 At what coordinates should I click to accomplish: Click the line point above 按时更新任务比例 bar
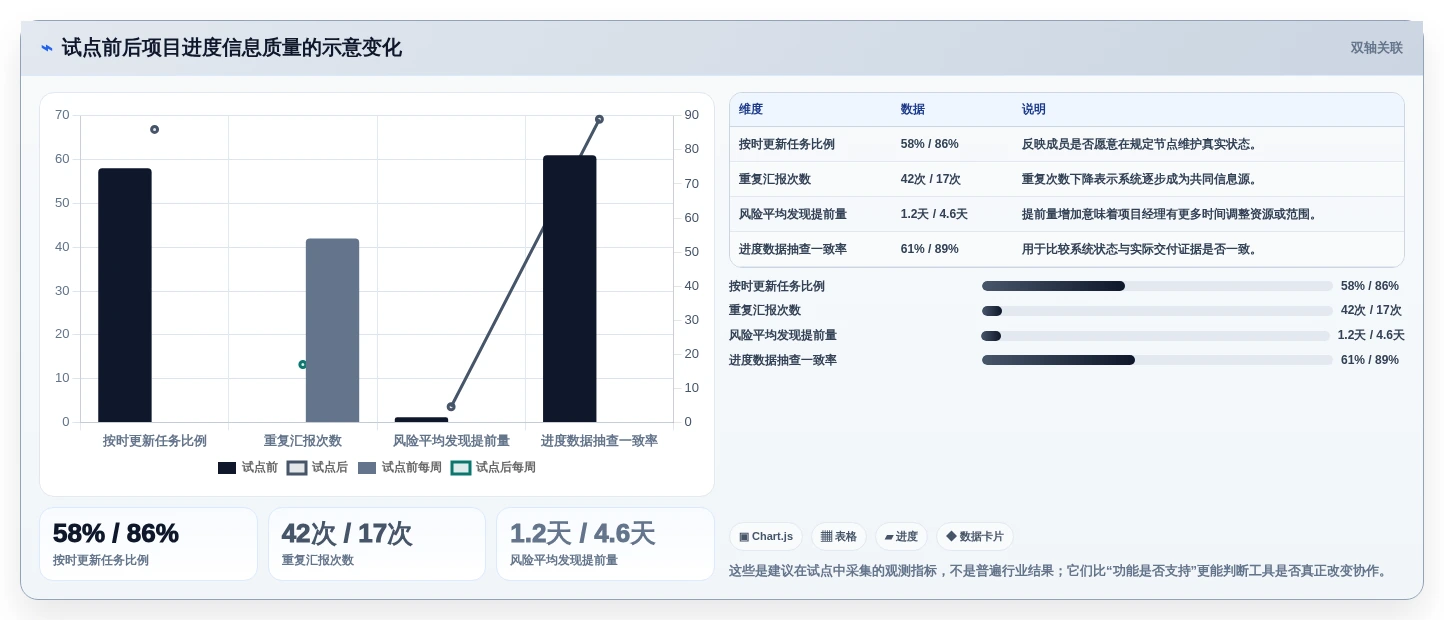(x=154, y=129)
